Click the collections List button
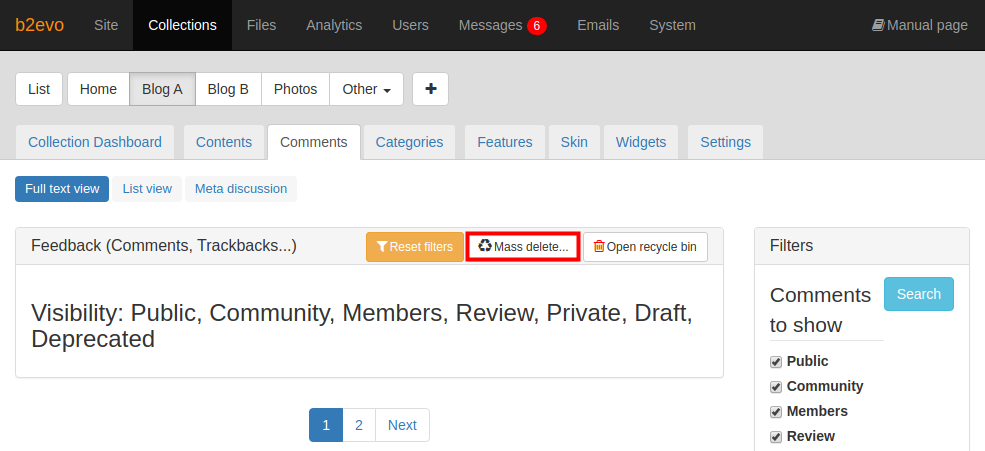The image size is (985, 451). click(39, 89)
